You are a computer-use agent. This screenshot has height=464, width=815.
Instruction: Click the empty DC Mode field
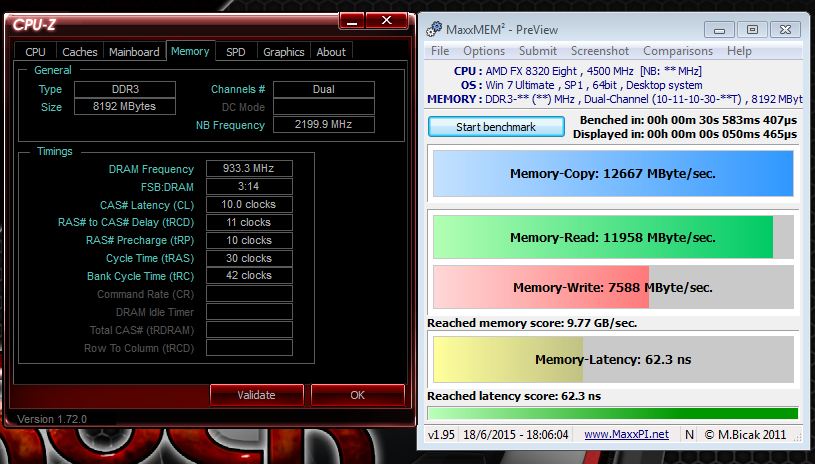point(324,107)
